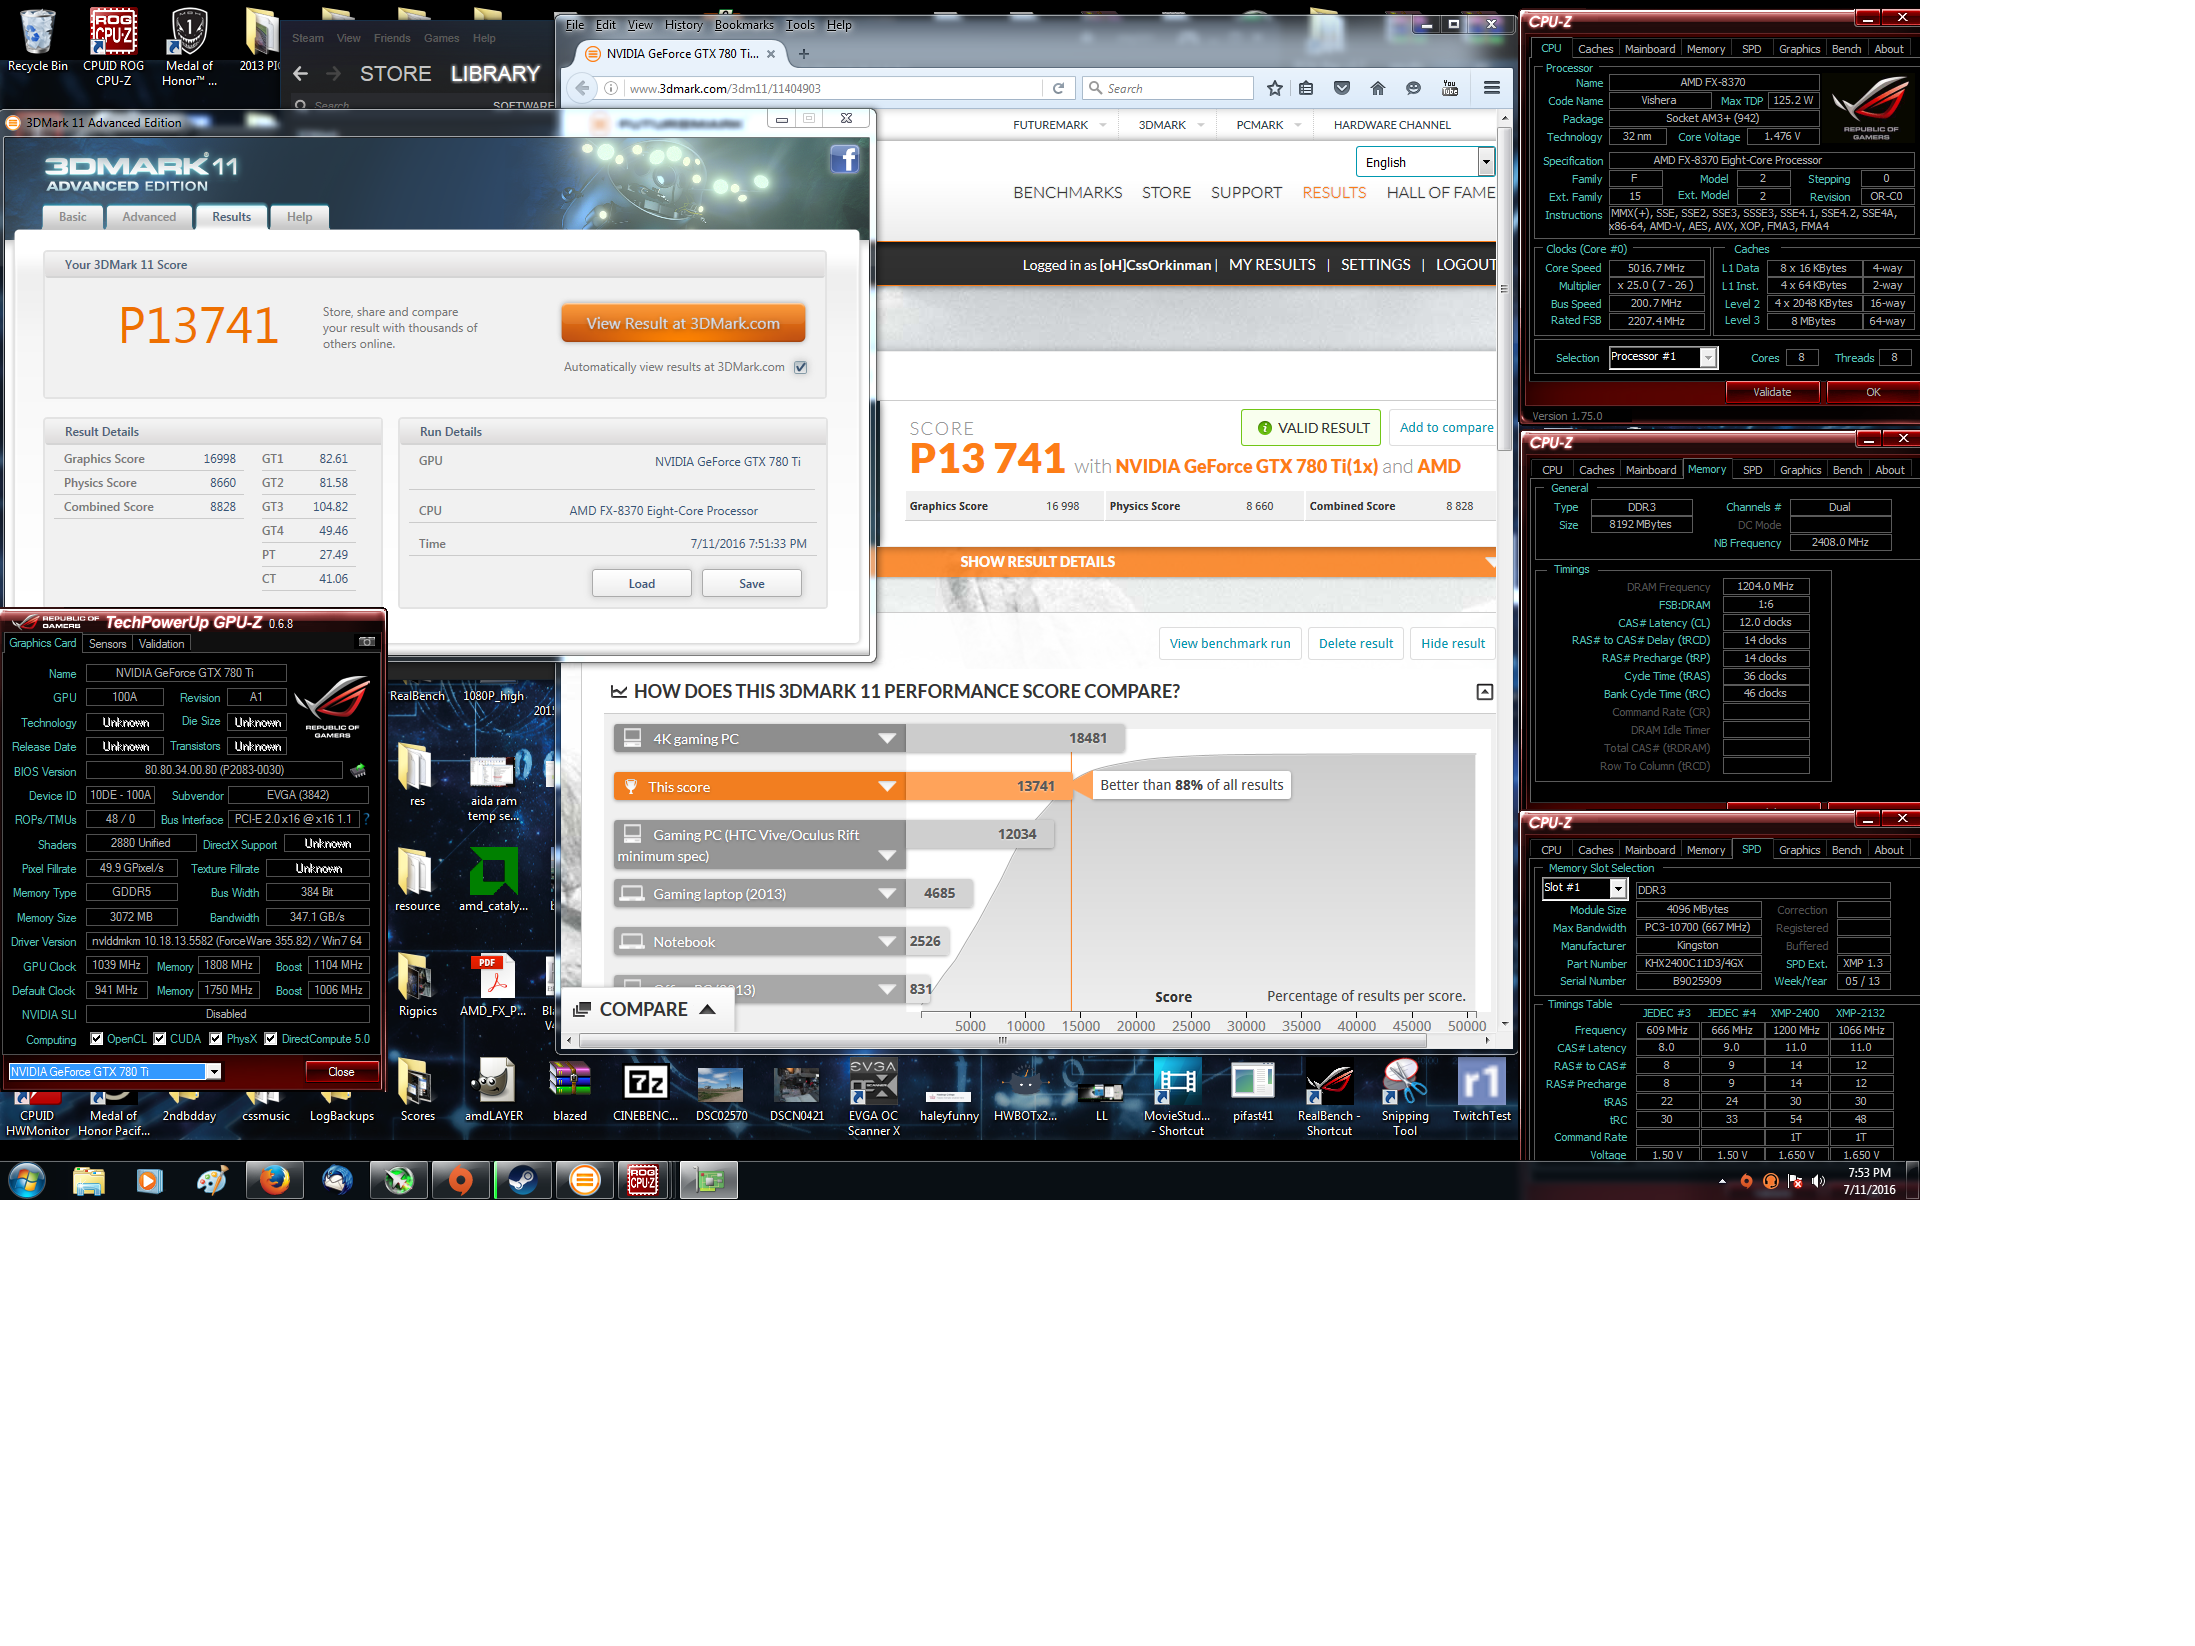Click Firefox bookmark star icon
Screen dimensions: 2195x1646
(1274, 88)
